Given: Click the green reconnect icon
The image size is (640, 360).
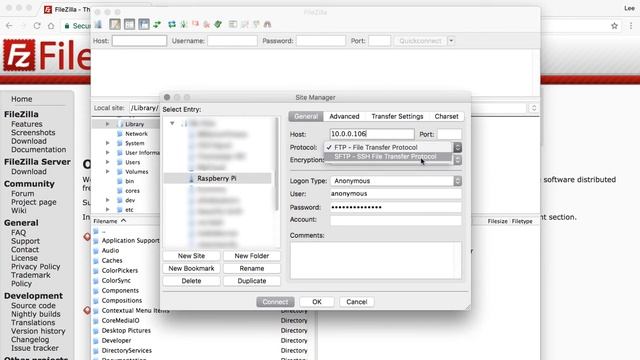Looking at the screenshot, I should point(218,24).
